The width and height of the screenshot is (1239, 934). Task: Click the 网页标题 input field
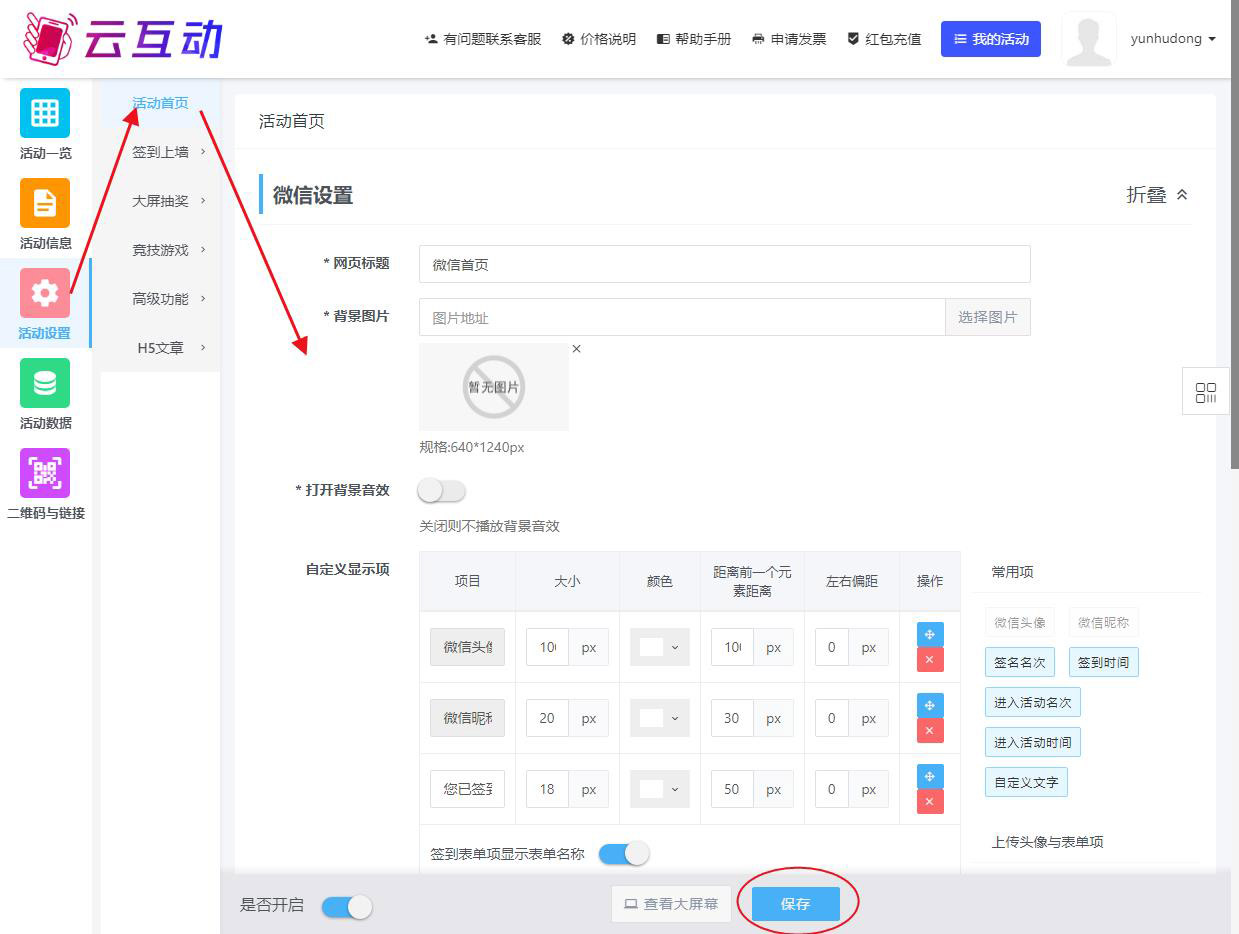tap(724, 265)
